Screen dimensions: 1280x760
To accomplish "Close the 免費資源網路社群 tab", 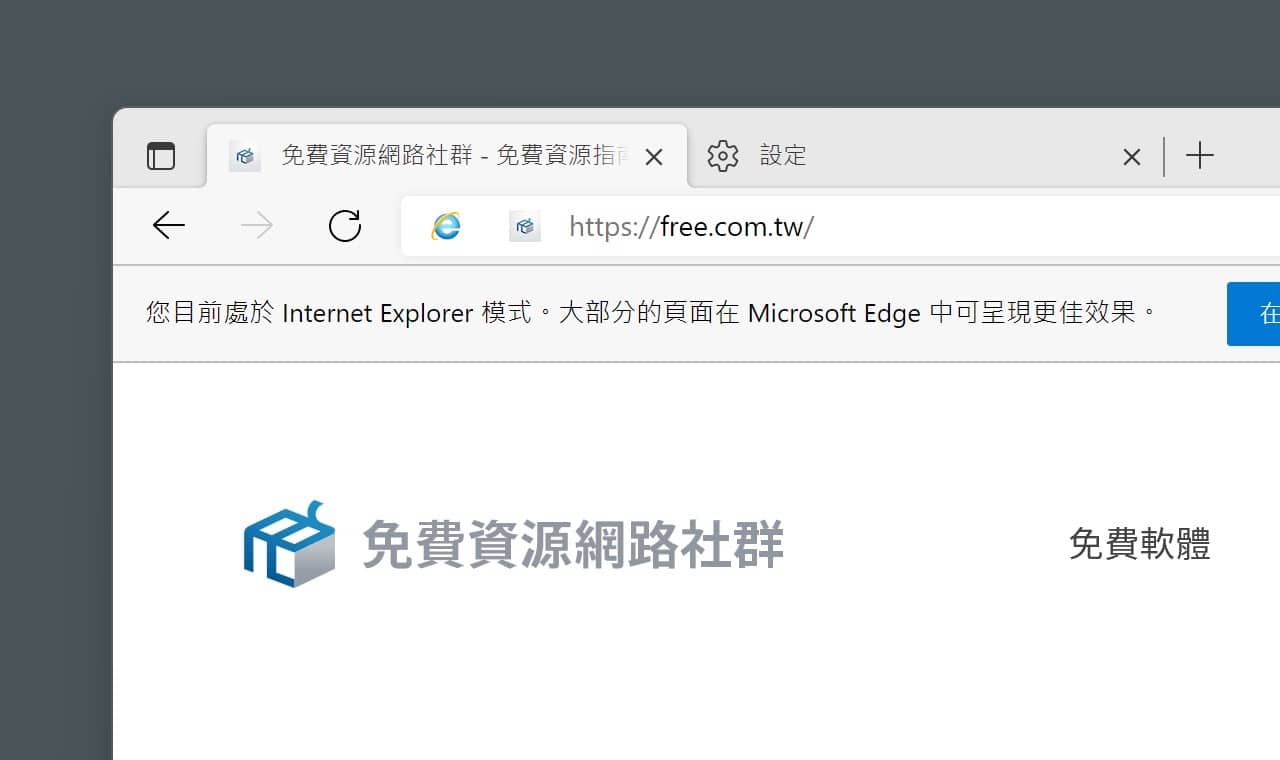I will click(x=654, y=157).
